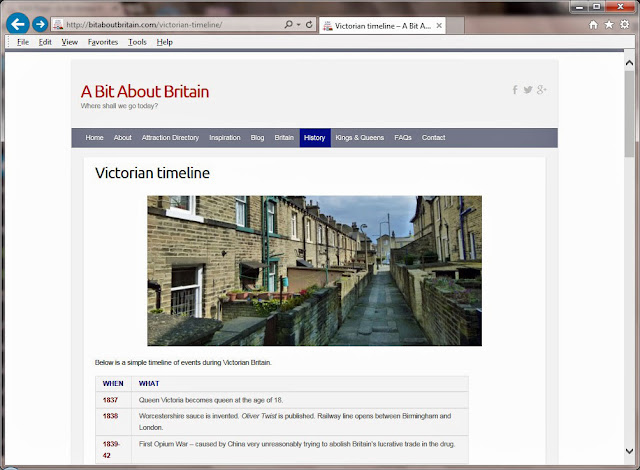Click the WHEN column header

(x=113, y=384)
